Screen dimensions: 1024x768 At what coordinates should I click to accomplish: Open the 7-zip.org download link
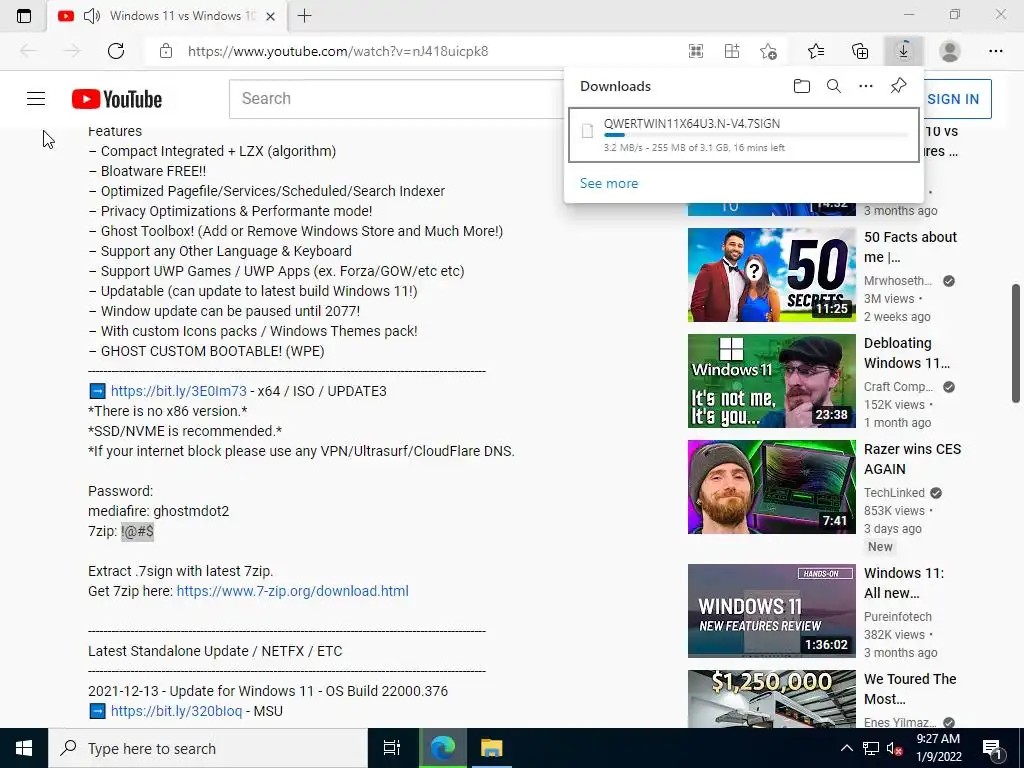(293, 591)
